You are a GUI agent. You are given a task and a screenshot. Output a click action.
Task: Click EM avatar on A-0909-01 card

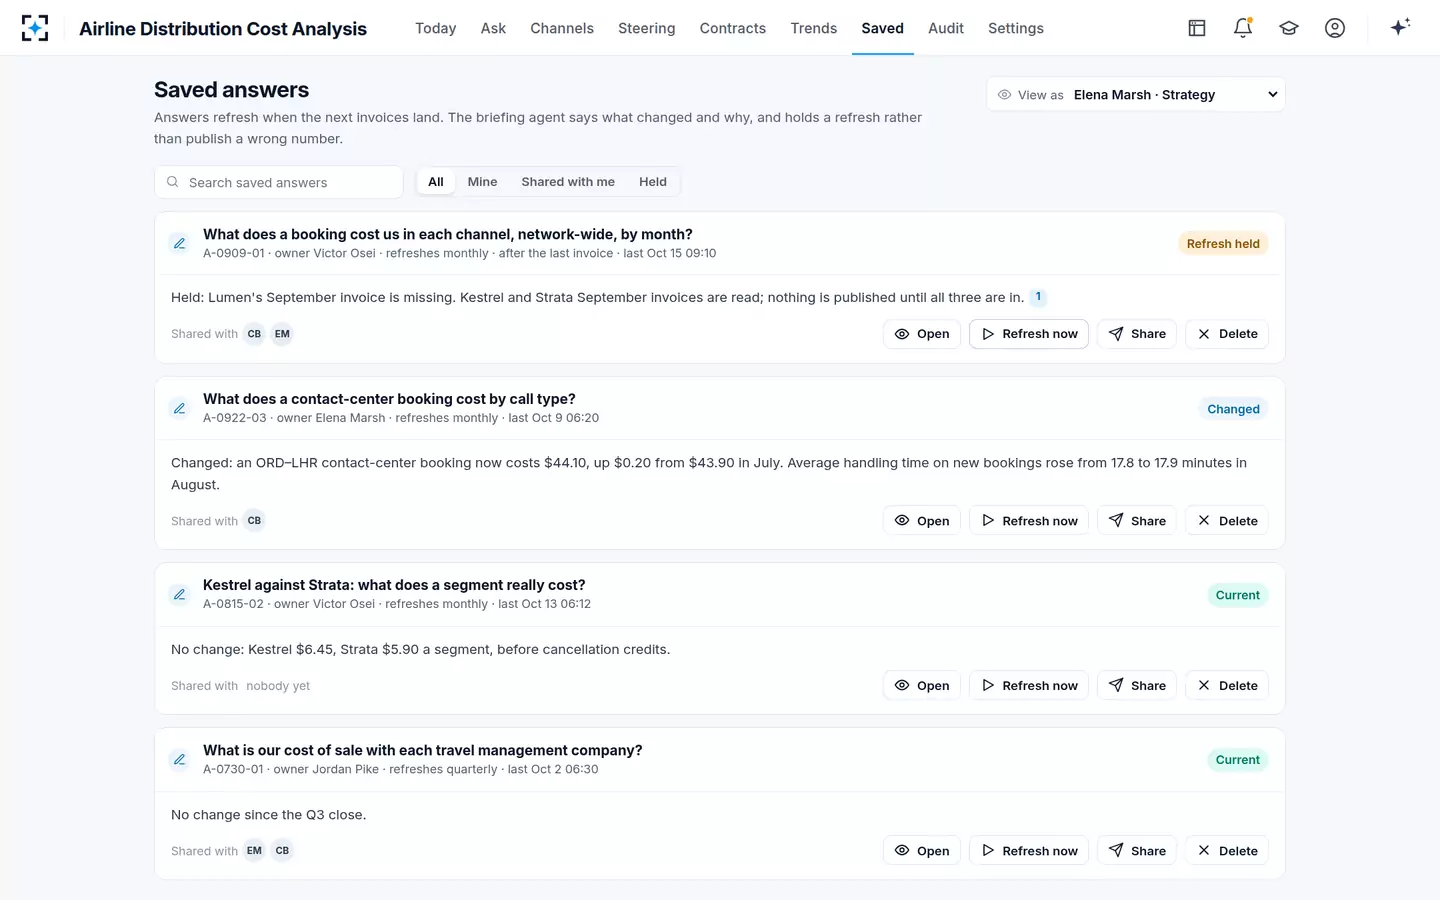tap(282, 334)
